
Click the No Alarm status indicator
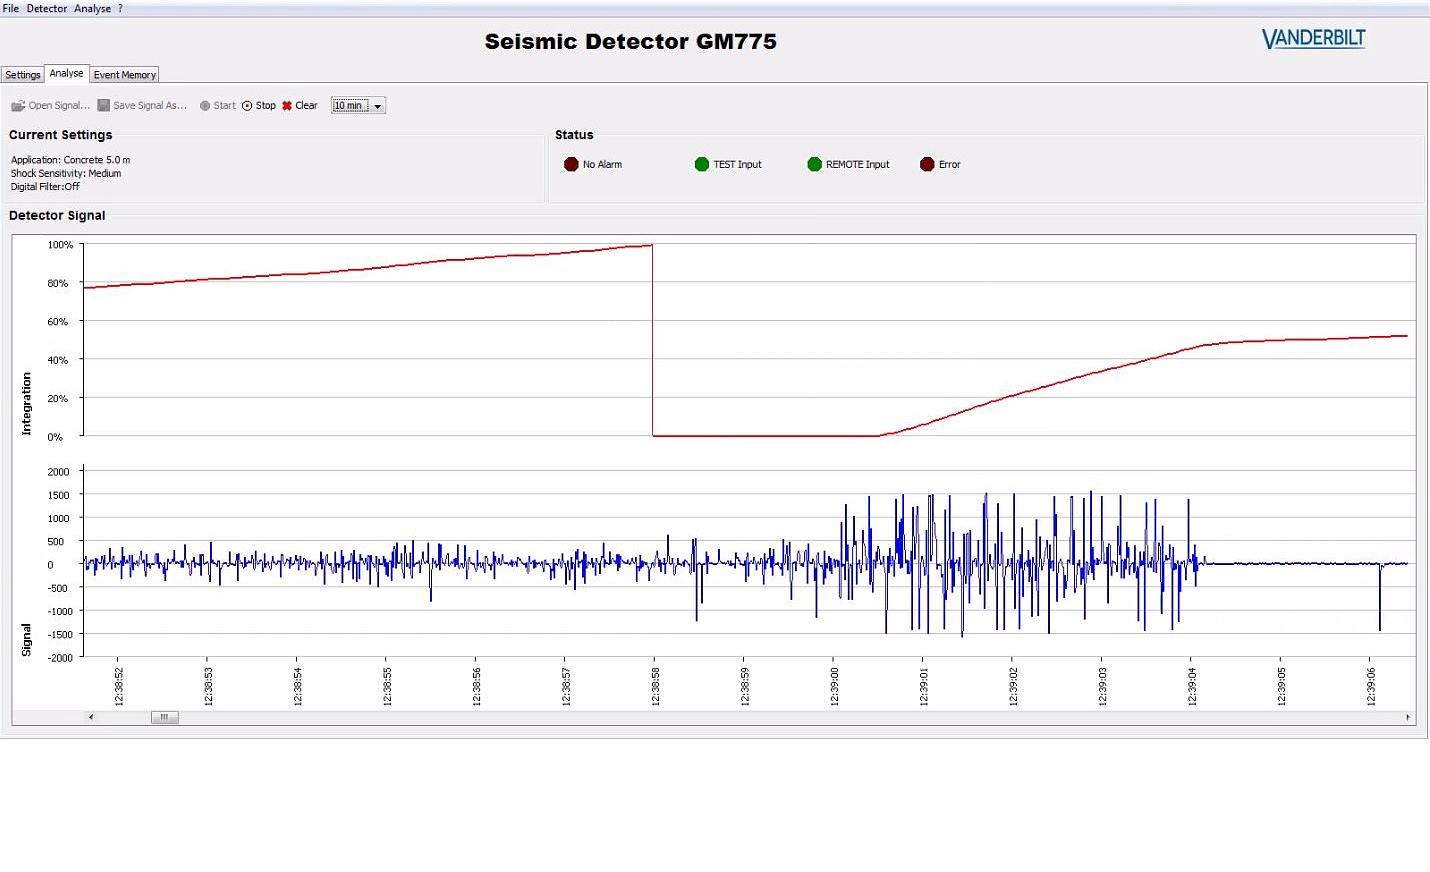click(x=571, y=164)
